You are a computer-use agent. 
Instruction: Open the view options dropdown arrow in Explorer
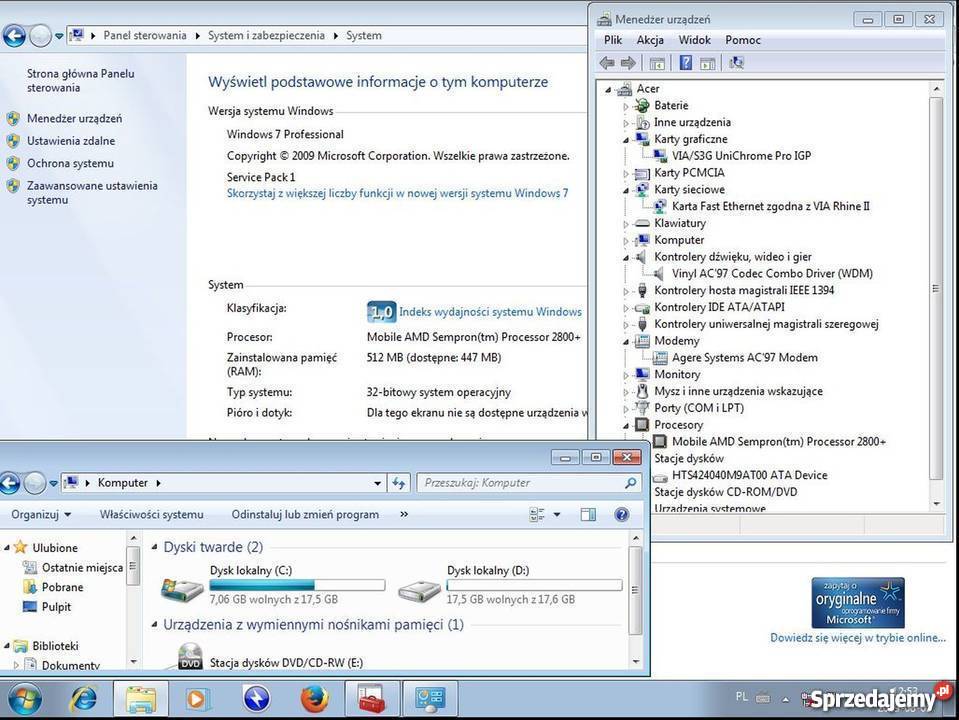pyautogui.click(x=557, y=514)
